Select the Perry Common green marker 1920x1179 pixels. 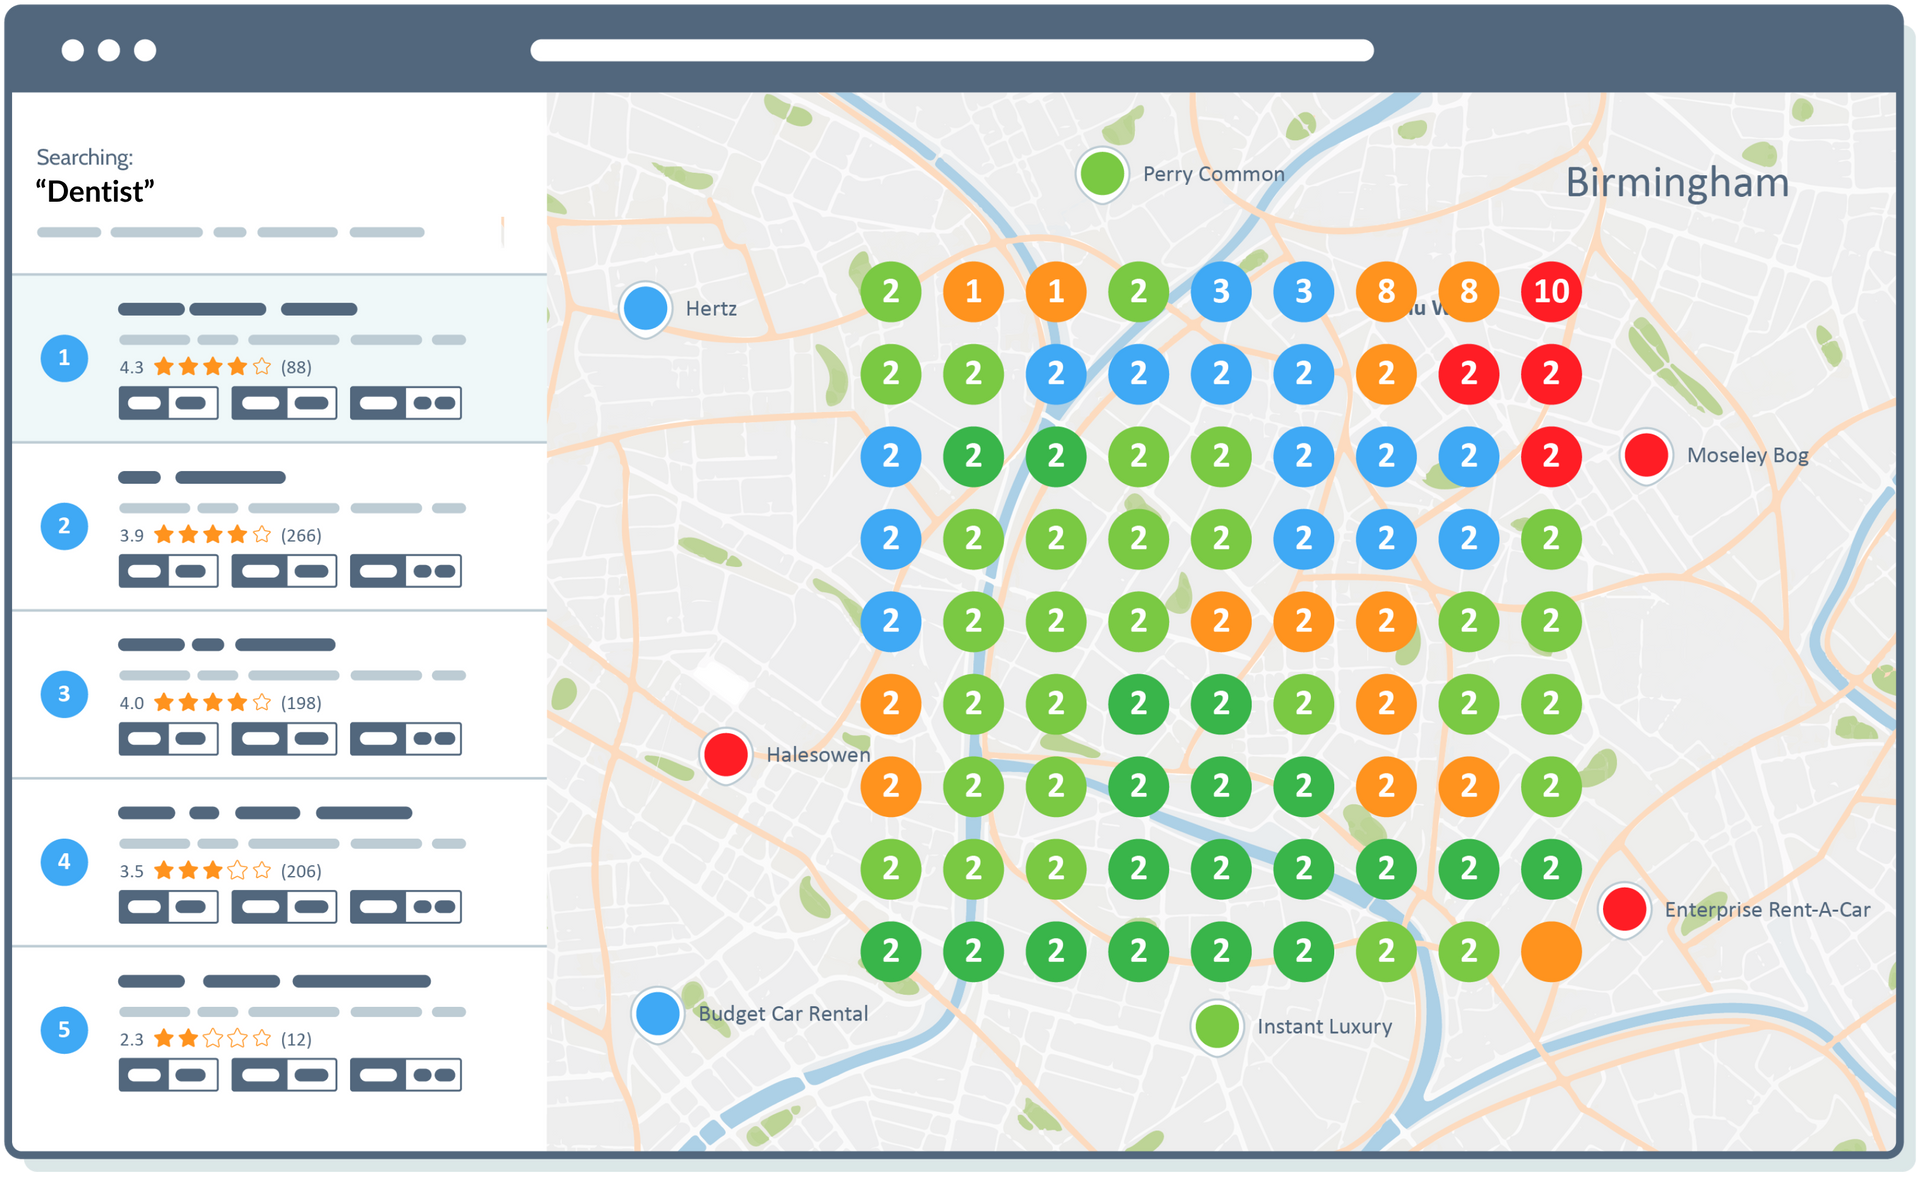pos(1102,173)
